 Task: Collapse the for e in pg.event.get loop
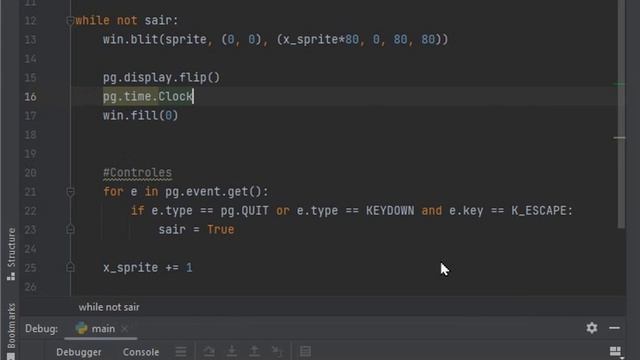click(x=70, y=192)
